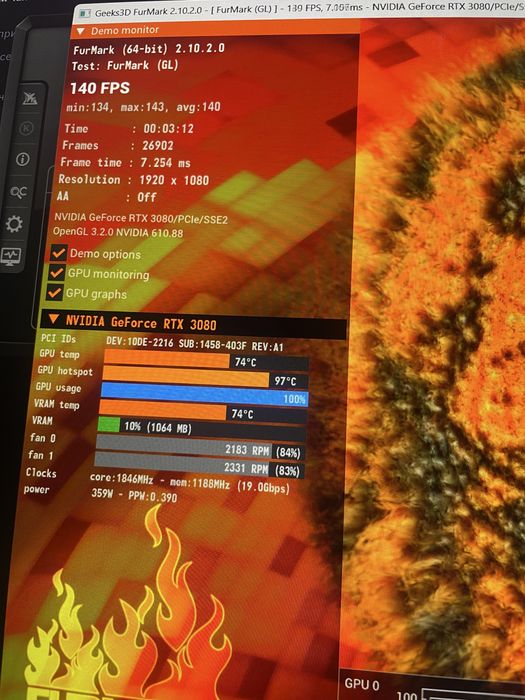Viewport: 525px width, 700px height.
Task: Click the blue GPU usage 100% bar
Action: [204, 396]
